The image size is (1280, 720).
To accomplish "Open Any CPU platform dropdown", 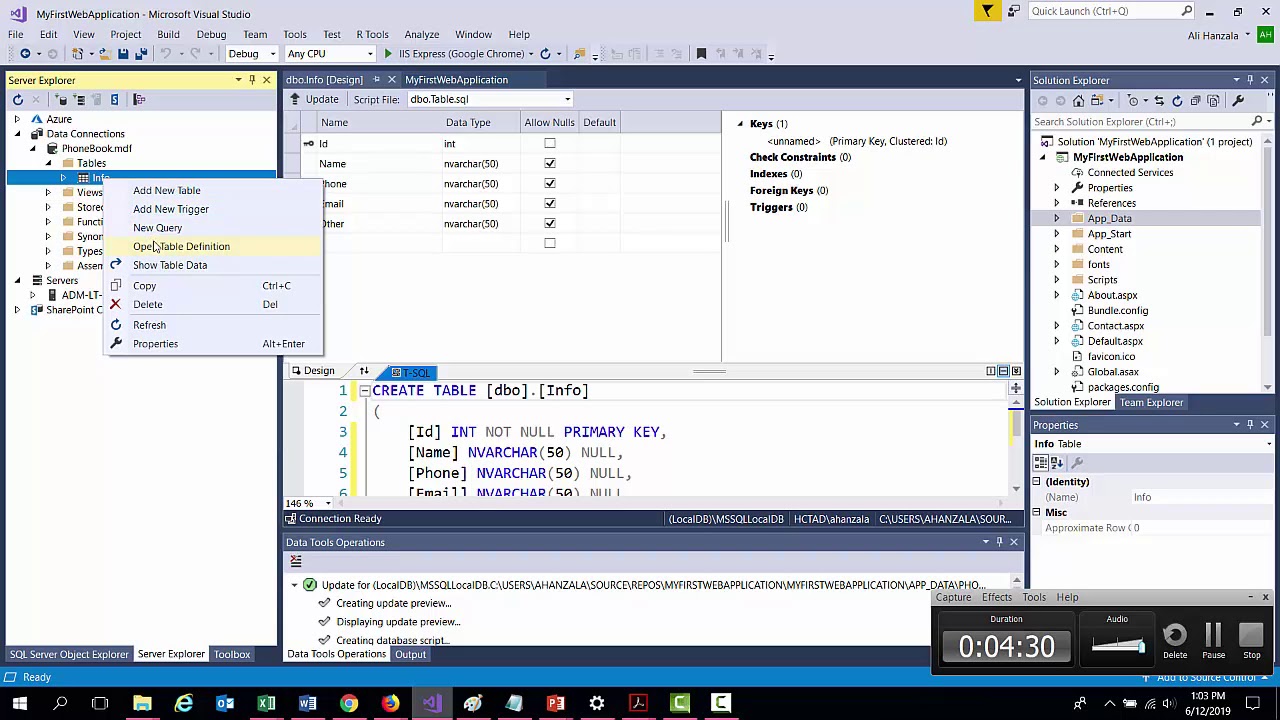I will tap(330, 54).
